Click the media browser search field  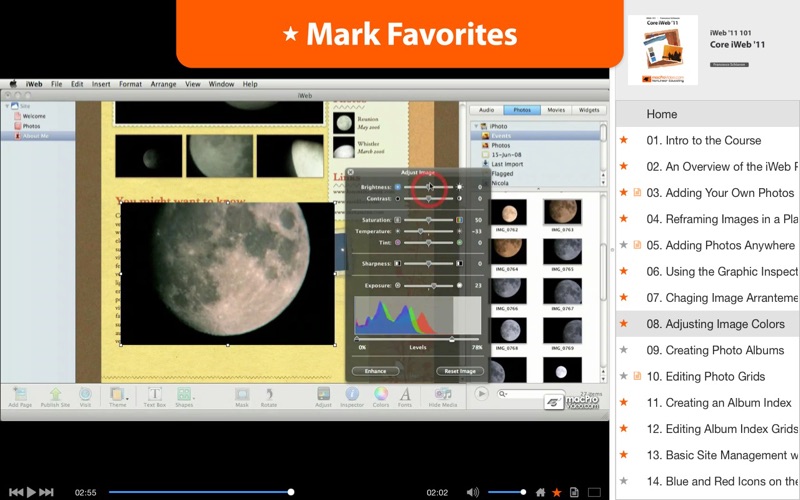[533, 394]
